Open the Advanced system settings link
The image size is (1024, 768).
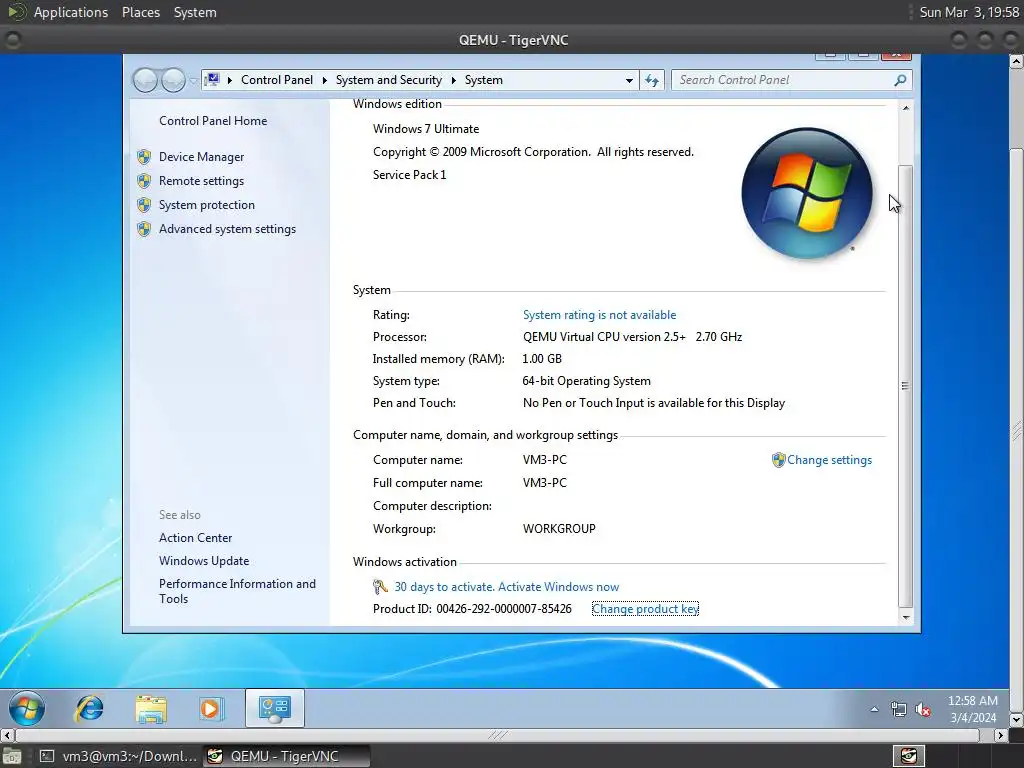pos(227,229)
